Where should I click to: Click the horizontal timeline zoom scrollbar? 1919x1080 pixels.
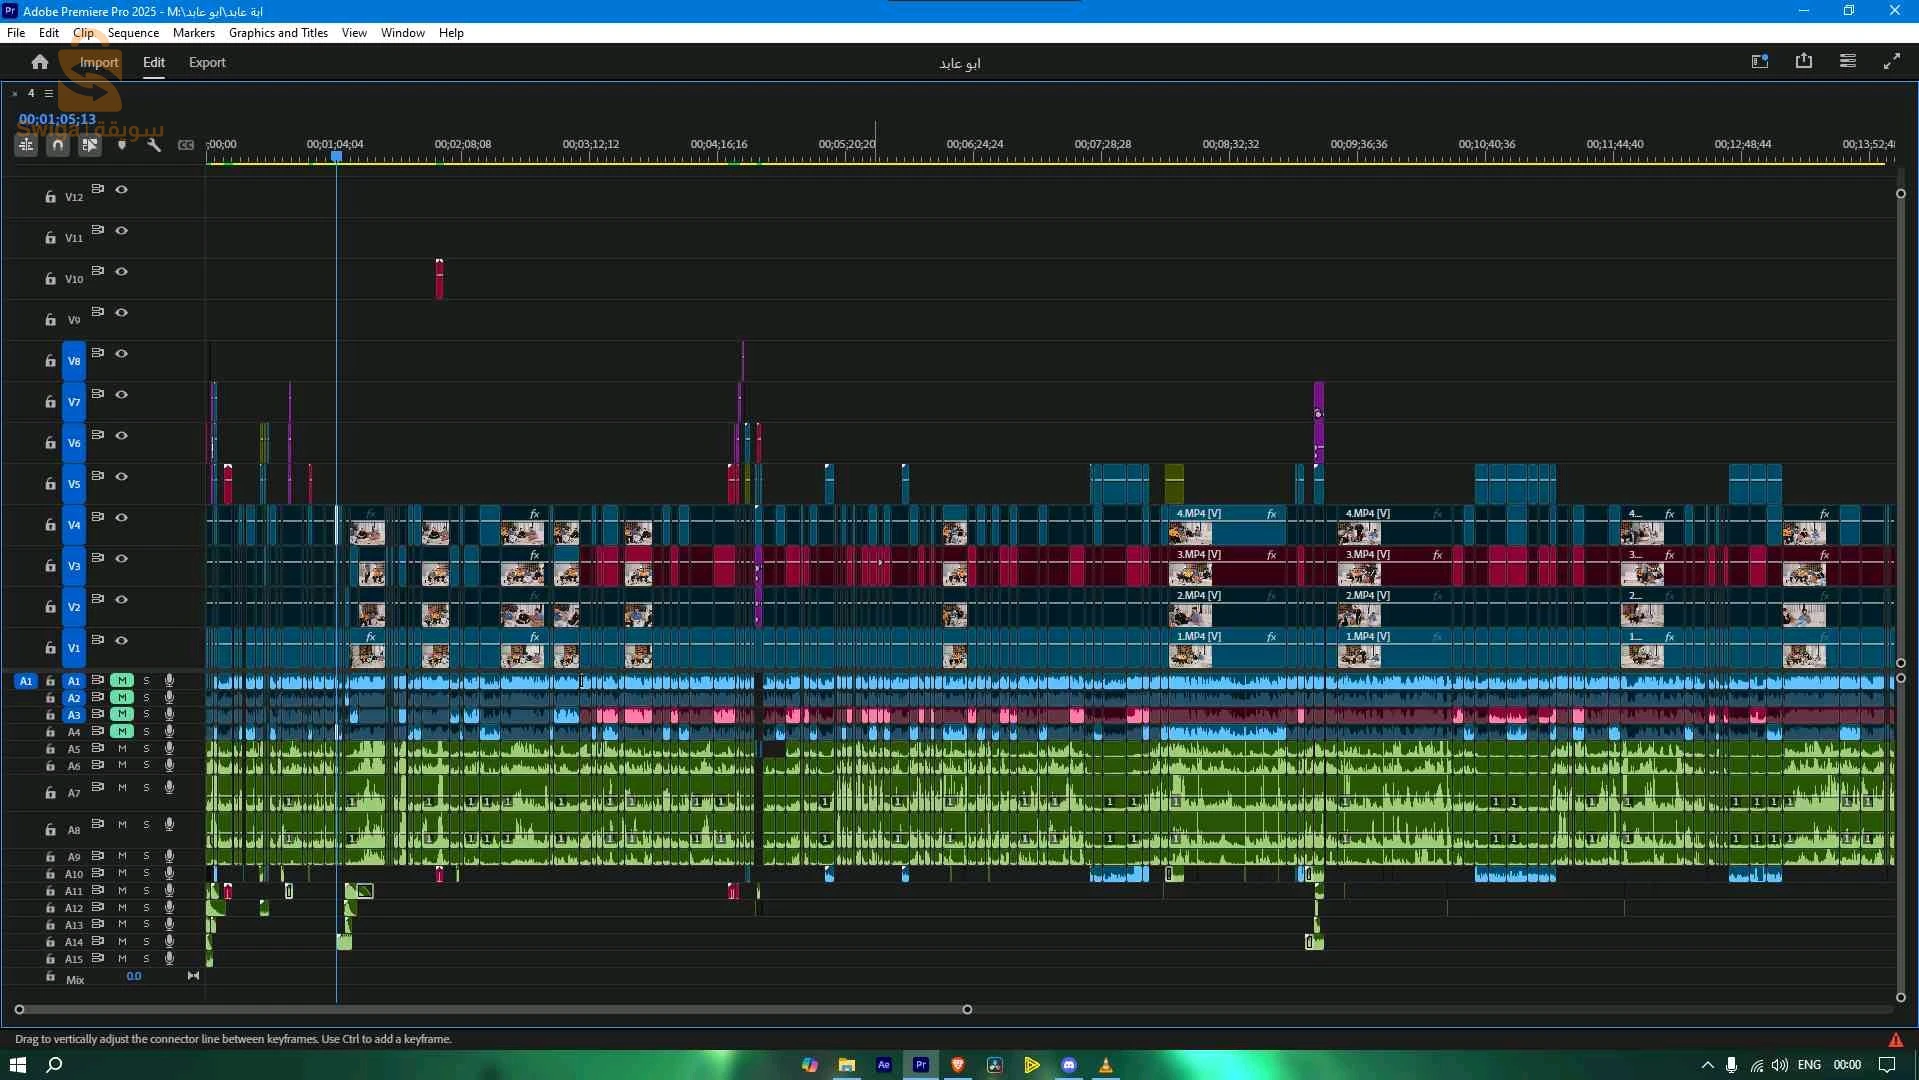tap(493, 1009)
